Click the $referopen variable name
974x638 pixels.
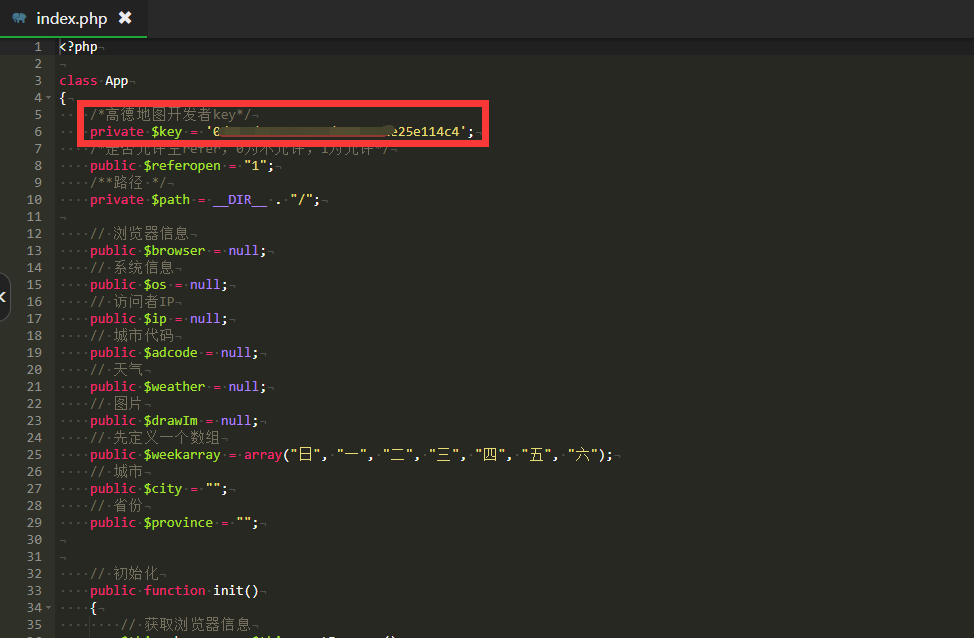pyautogui.click(x=181, y=166)
